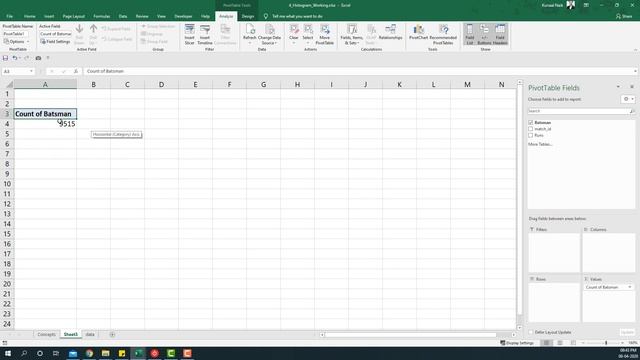The width and height of the screenshot is (640, 360).
Task: Switch to the Insert ribbon tab
Action: (49, 16)
